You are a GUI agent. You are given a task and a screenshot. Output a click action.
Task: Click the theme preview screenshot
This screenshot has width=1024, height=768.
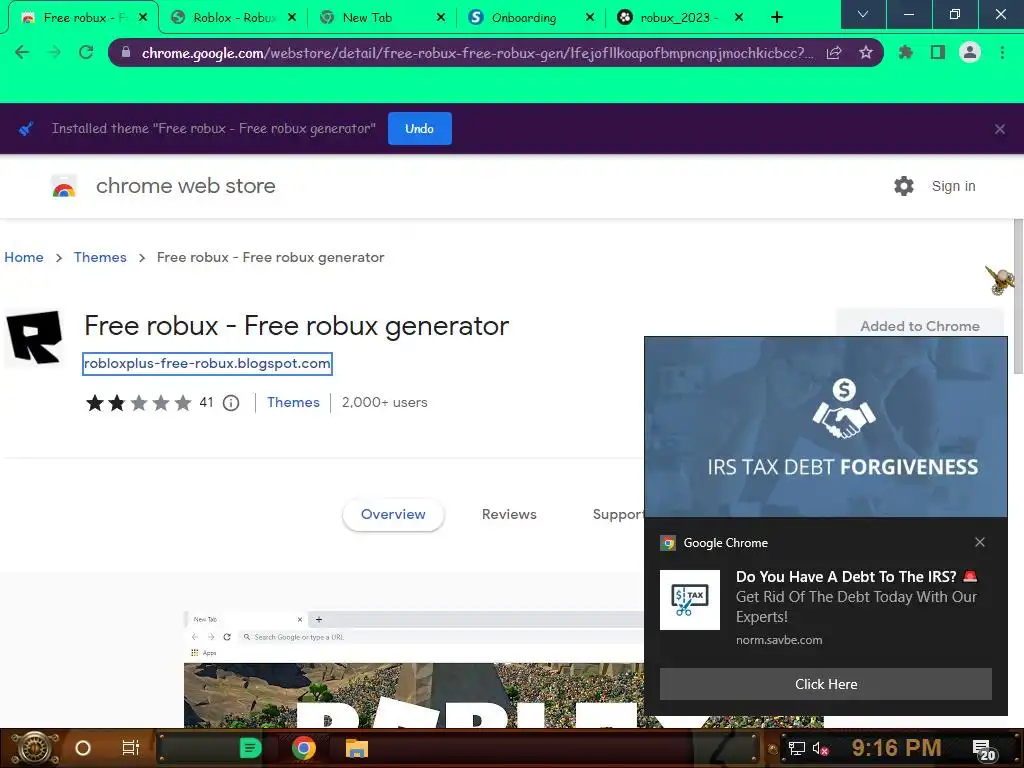click(413, 669)
